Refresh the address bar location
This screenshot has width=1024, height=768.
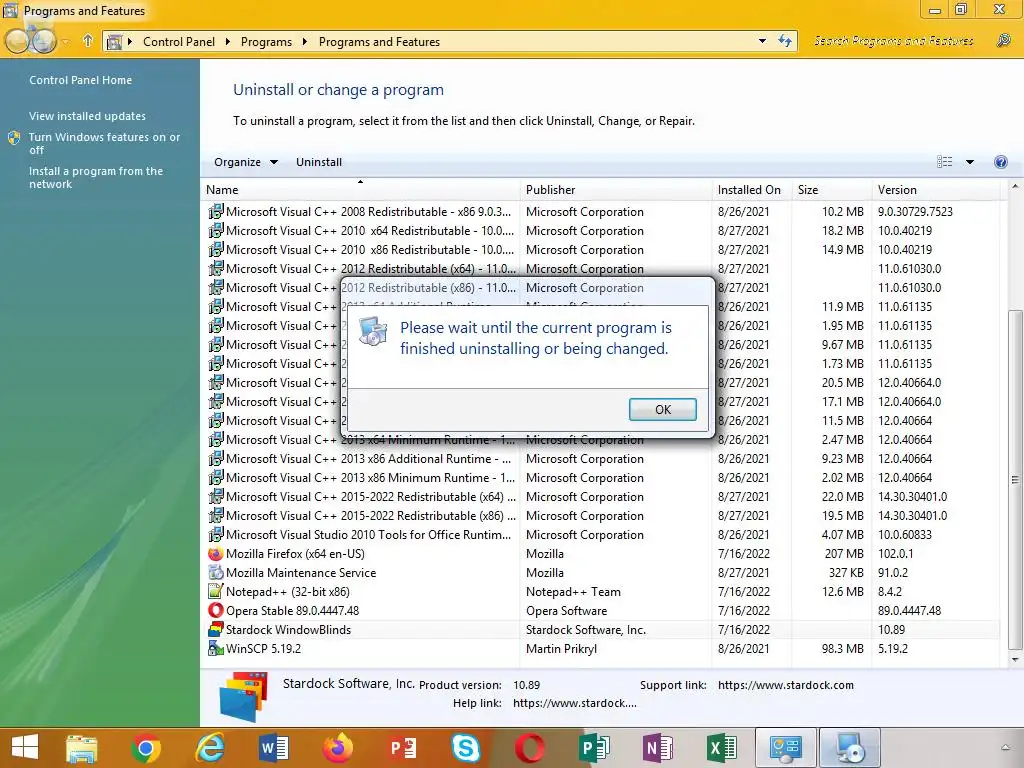pos(785,41)
